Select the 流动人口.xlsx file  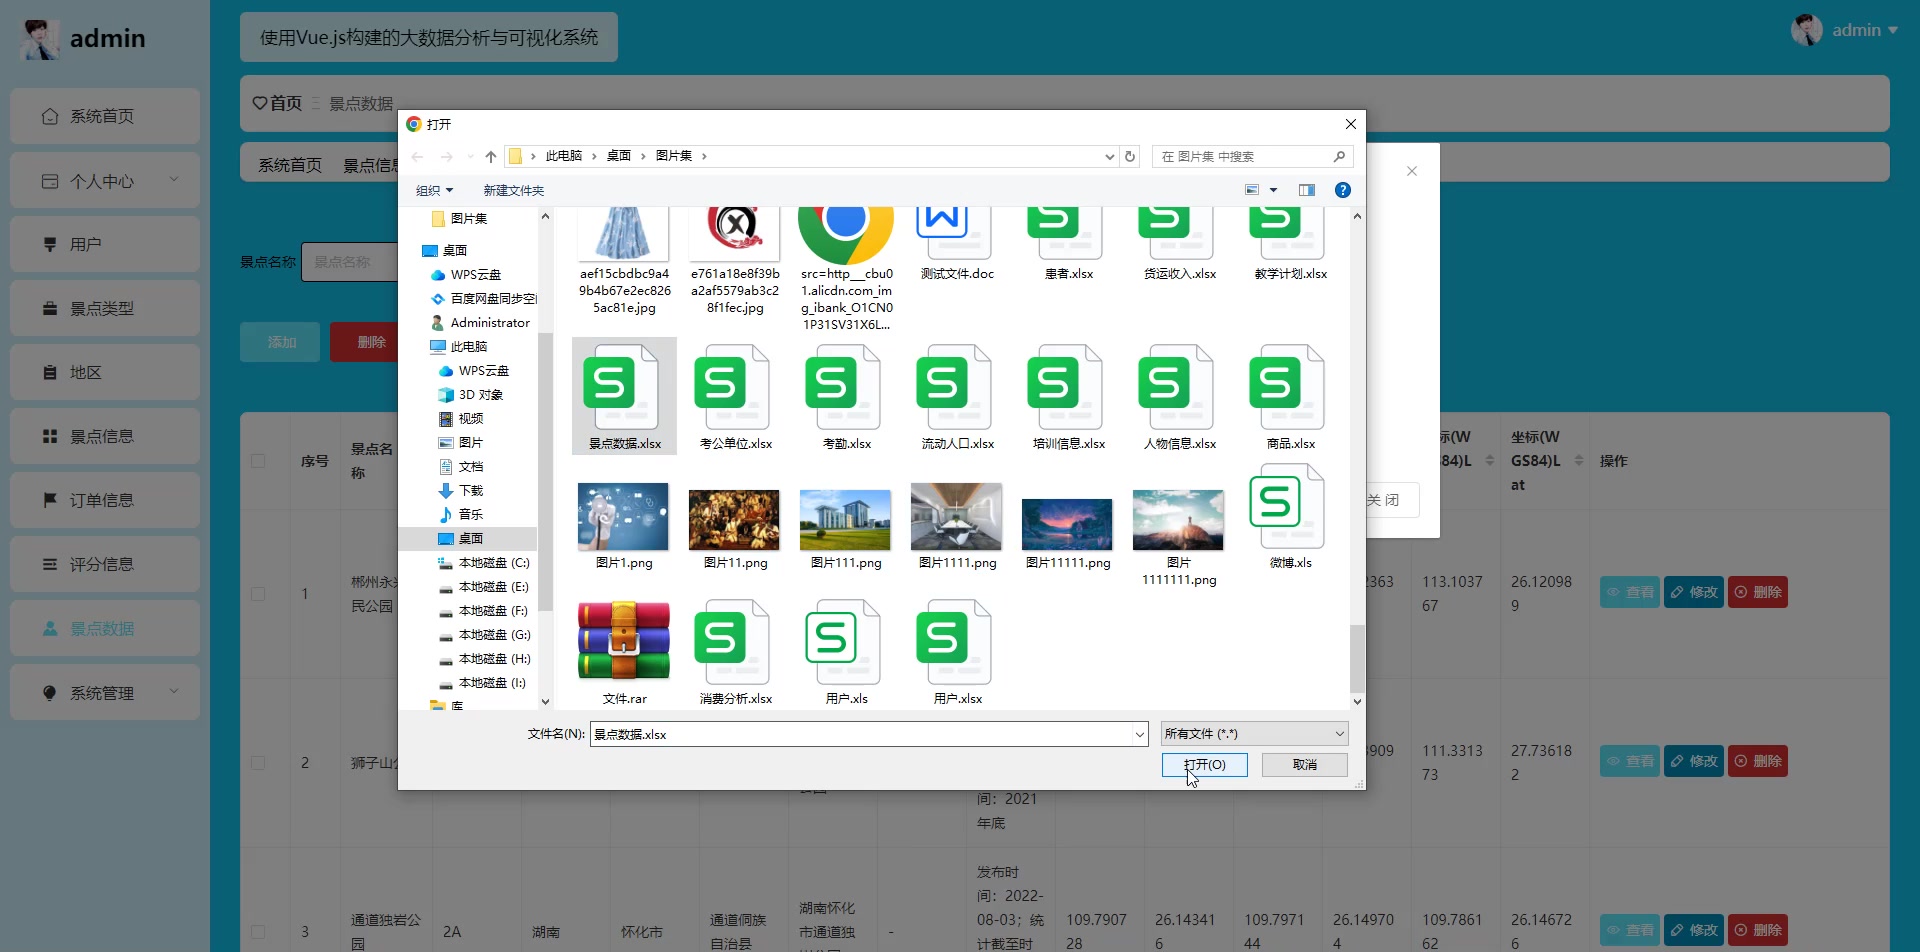(x=957, y=397)
